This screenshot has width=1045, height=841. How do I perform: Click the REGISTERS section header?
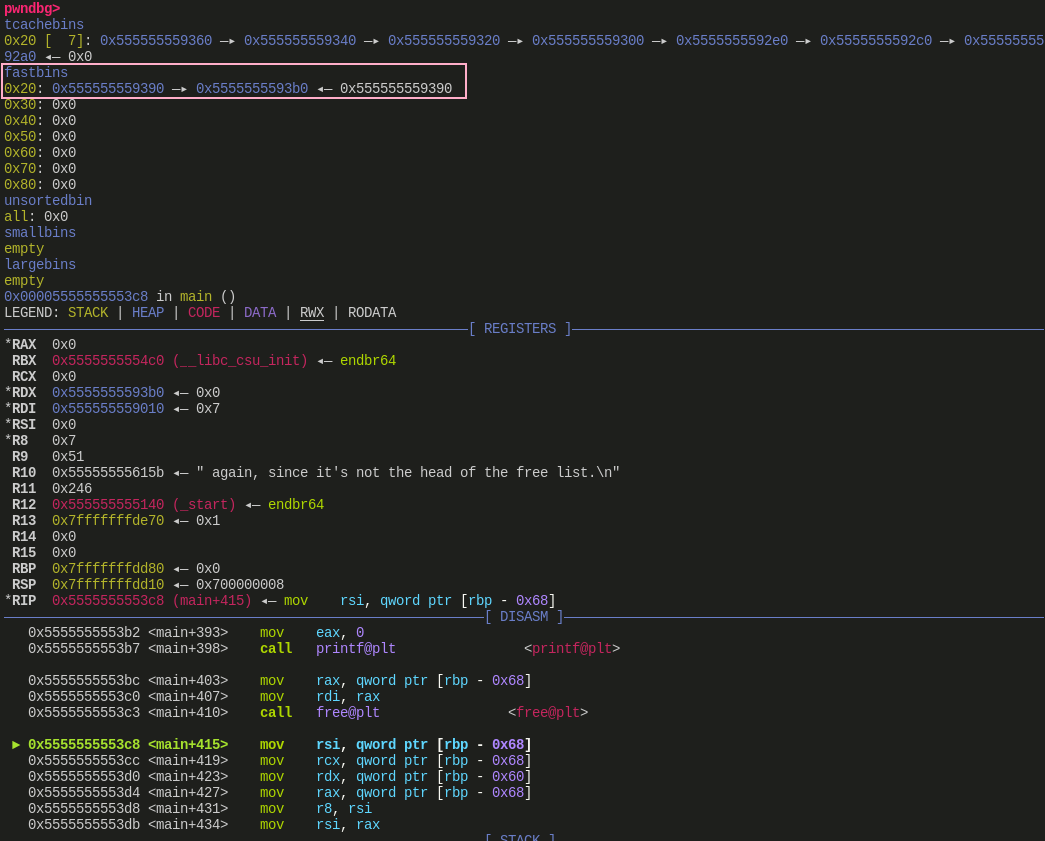tap(520, 329)
